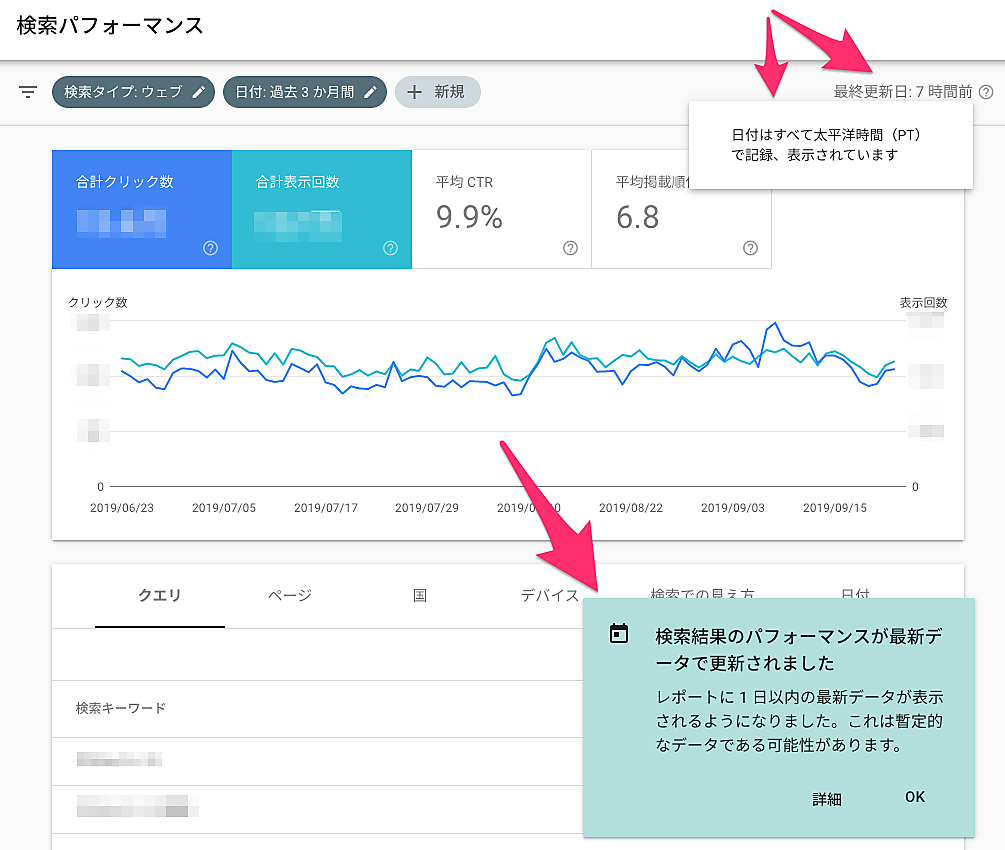Toggle the 平均 CTR metric card
Viewport: 1005px width, 850px height.
tap(501, 209)
